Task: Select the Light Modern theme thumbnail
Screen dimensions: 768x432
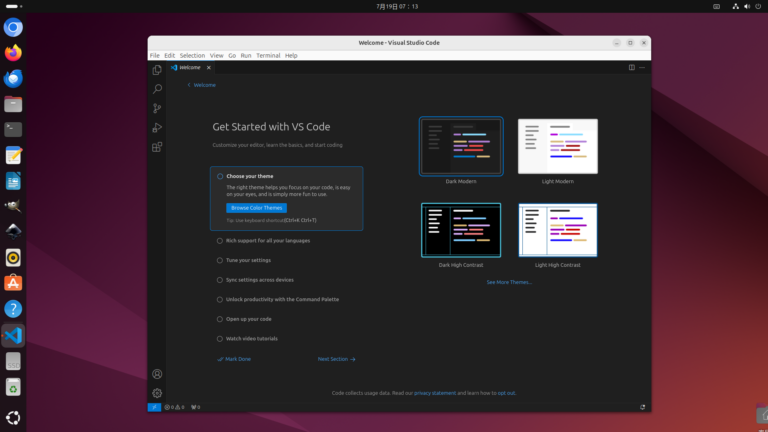Action: click(x=558, y=146)
